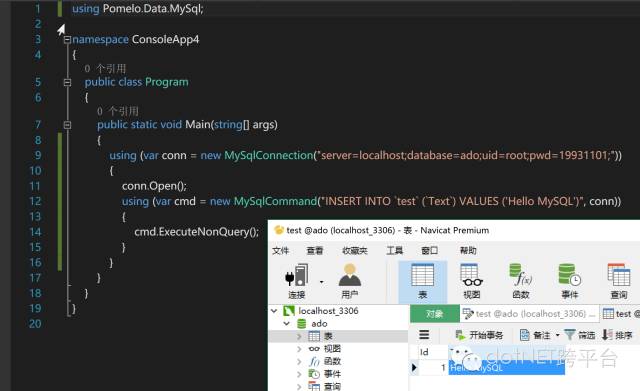
Task: Collapse the ado database node
Action: pyautogui.click(x=287, y=324)
